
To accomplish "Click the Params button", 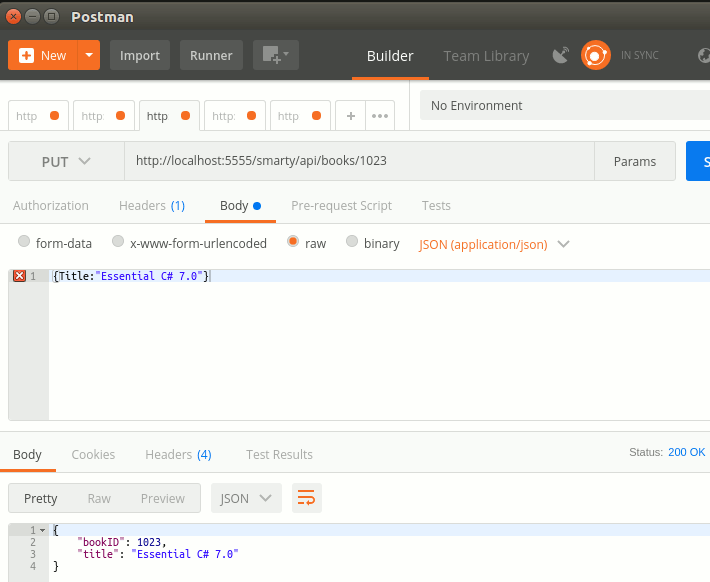I will click(x=635, y=161).
